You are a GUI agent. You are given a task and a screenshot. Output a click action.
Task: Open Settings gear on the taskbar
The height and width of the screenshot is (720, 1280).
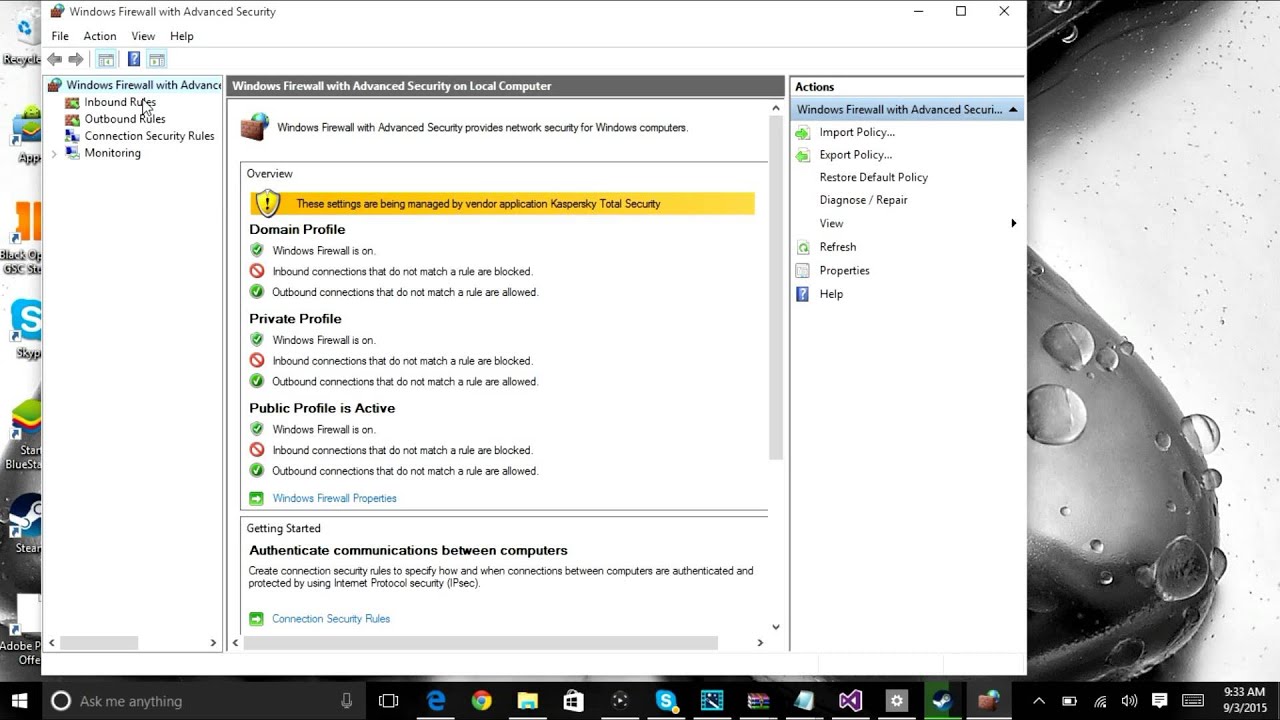point(897,701)
